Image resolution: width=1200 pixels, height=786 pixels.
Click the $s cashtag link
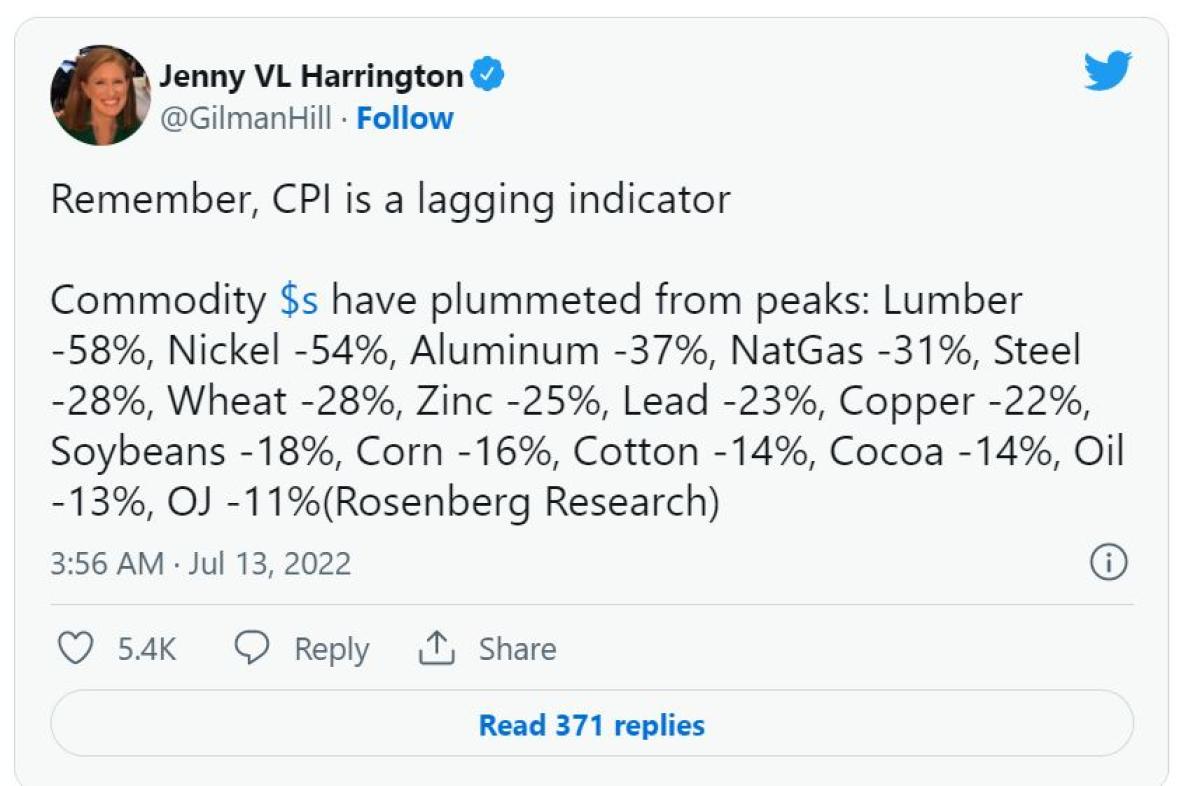(x=299, y=300)
